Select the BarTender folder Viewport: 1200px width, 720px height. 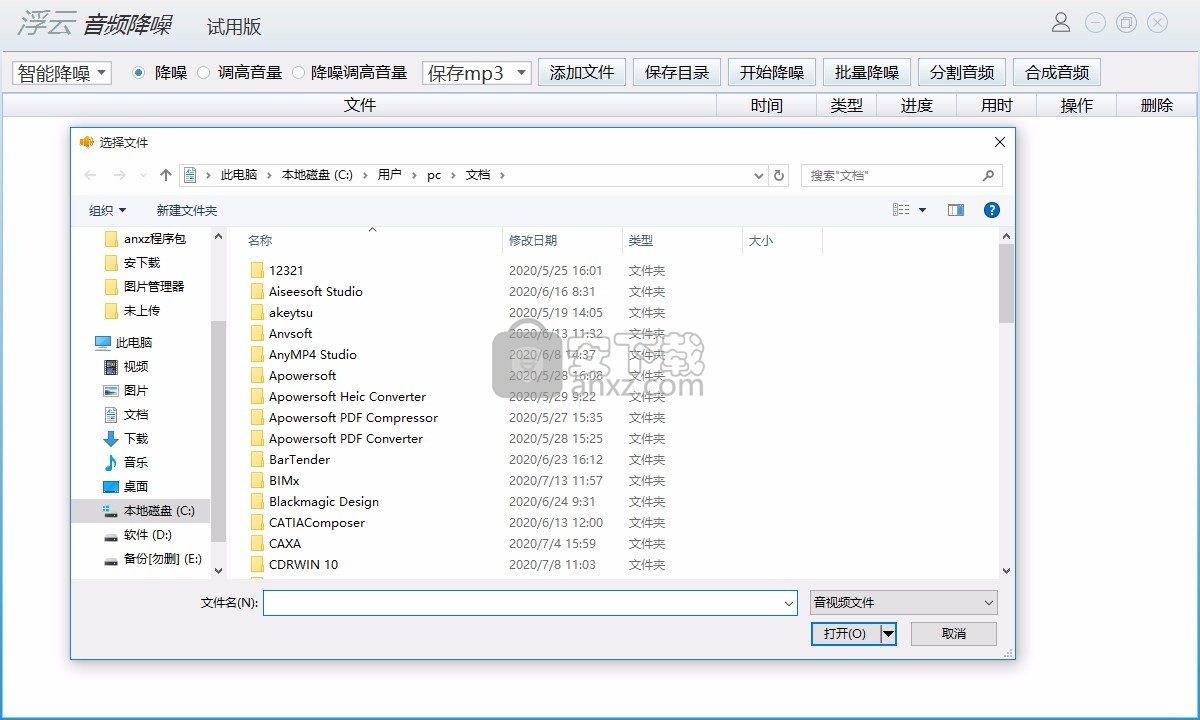tap(299, 459)
